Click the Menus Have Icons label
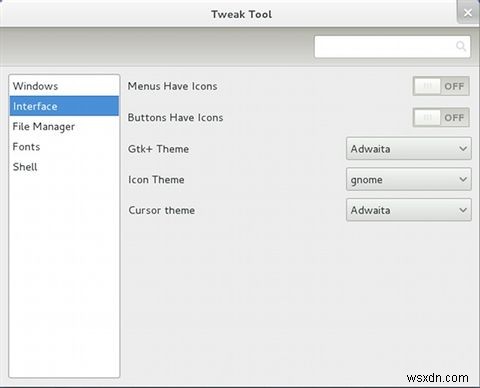 pyautogui.click(x=172, y=86)
